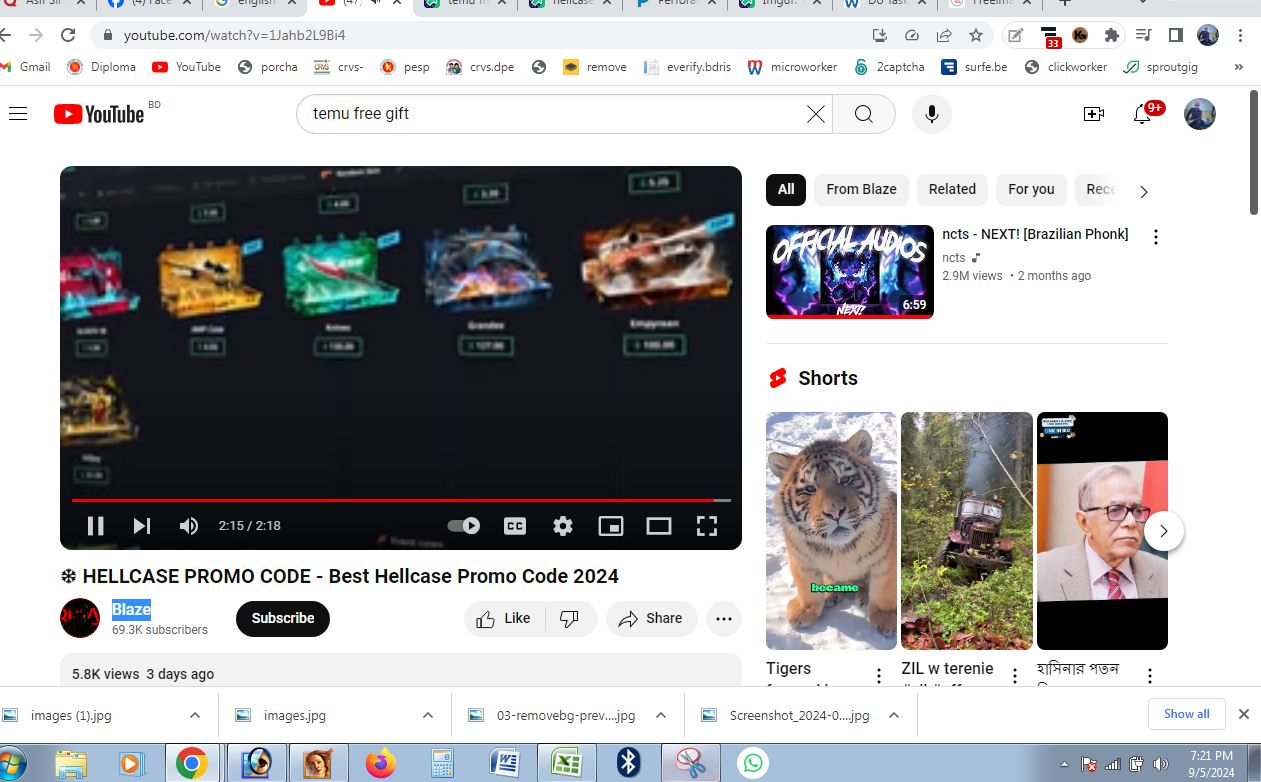The height and width of the screenshot is (782, 1261).
Task: Dislike the video
Action: [x=570, y=619]
